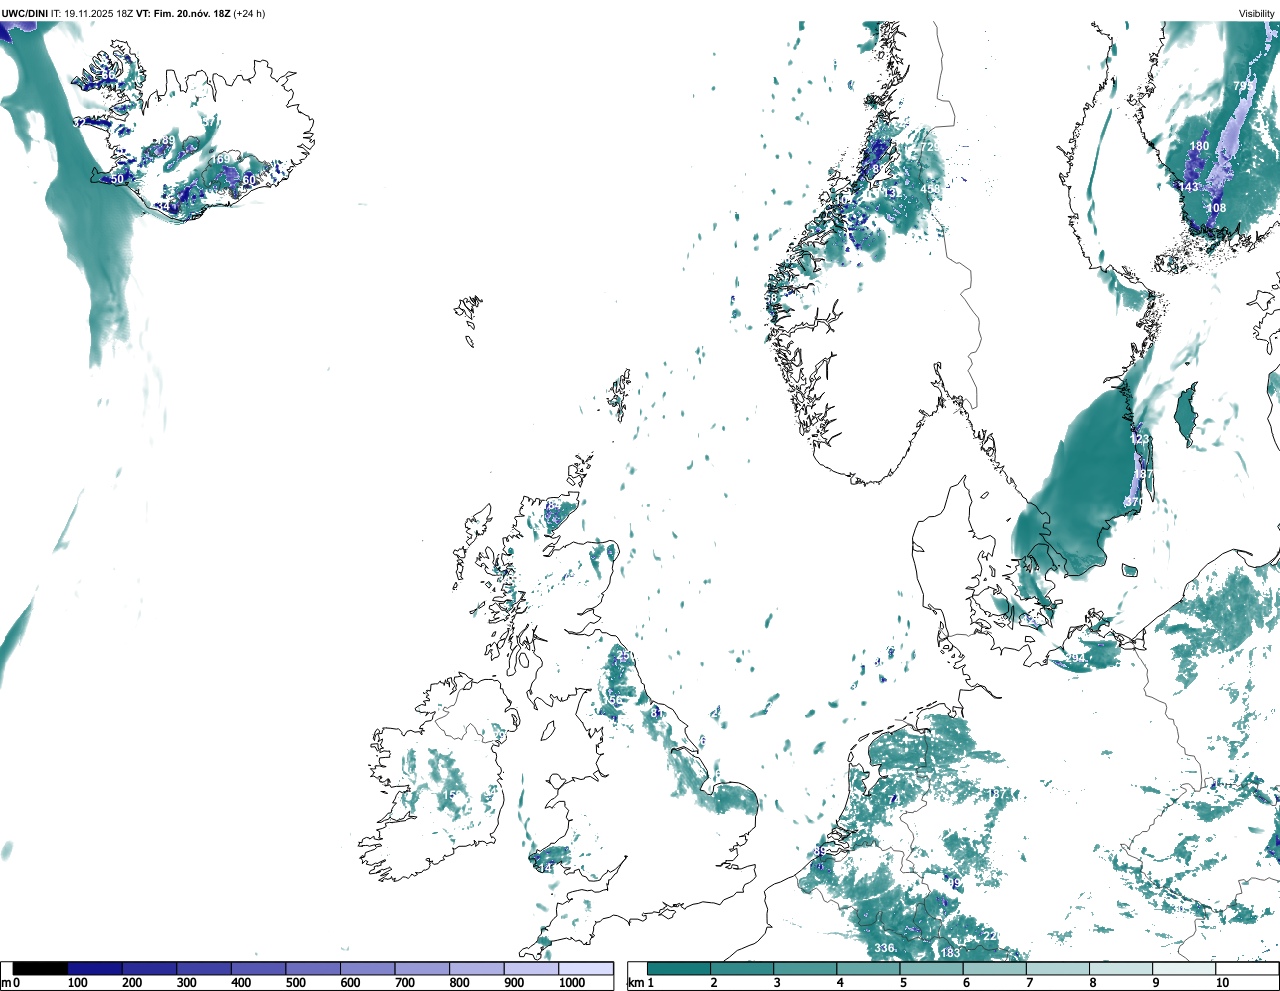The width and height of the screenshot is (1280, 991).
Task: Click the "108" value in southern Finland
Action: [x=1216, y=208]
